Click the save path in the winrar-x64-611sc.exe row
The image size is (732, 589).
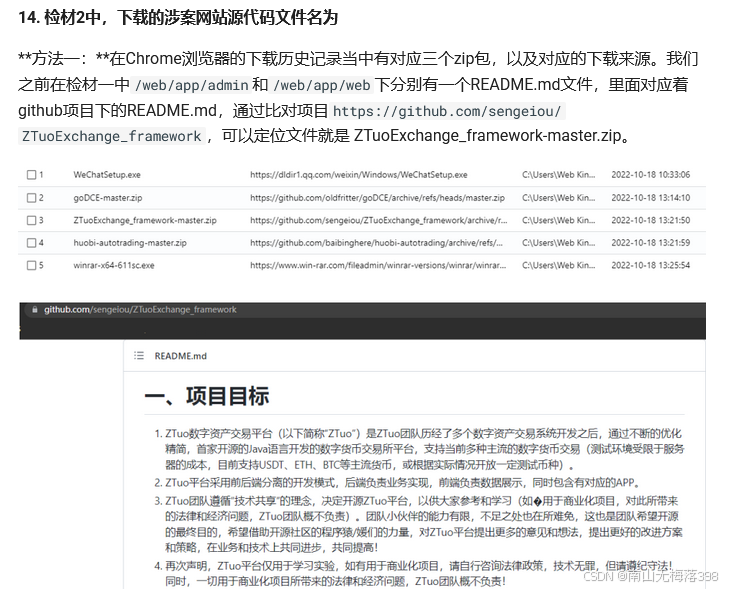pos(559,265)
